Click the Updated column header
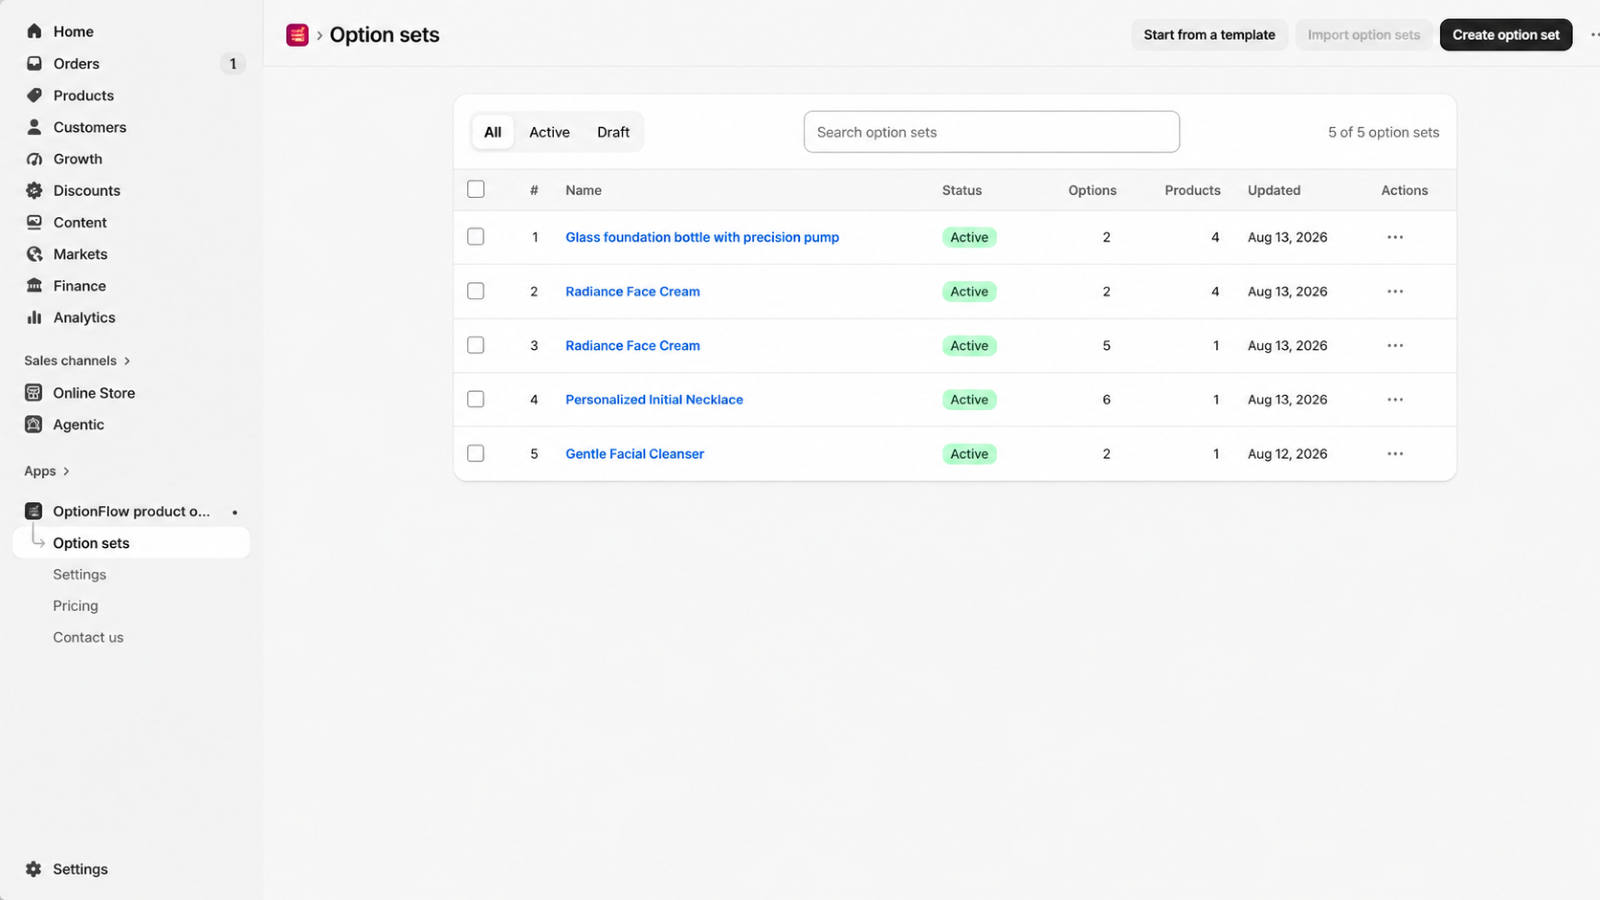Viewport: 1600px width, 900px height. [1274, 190]
